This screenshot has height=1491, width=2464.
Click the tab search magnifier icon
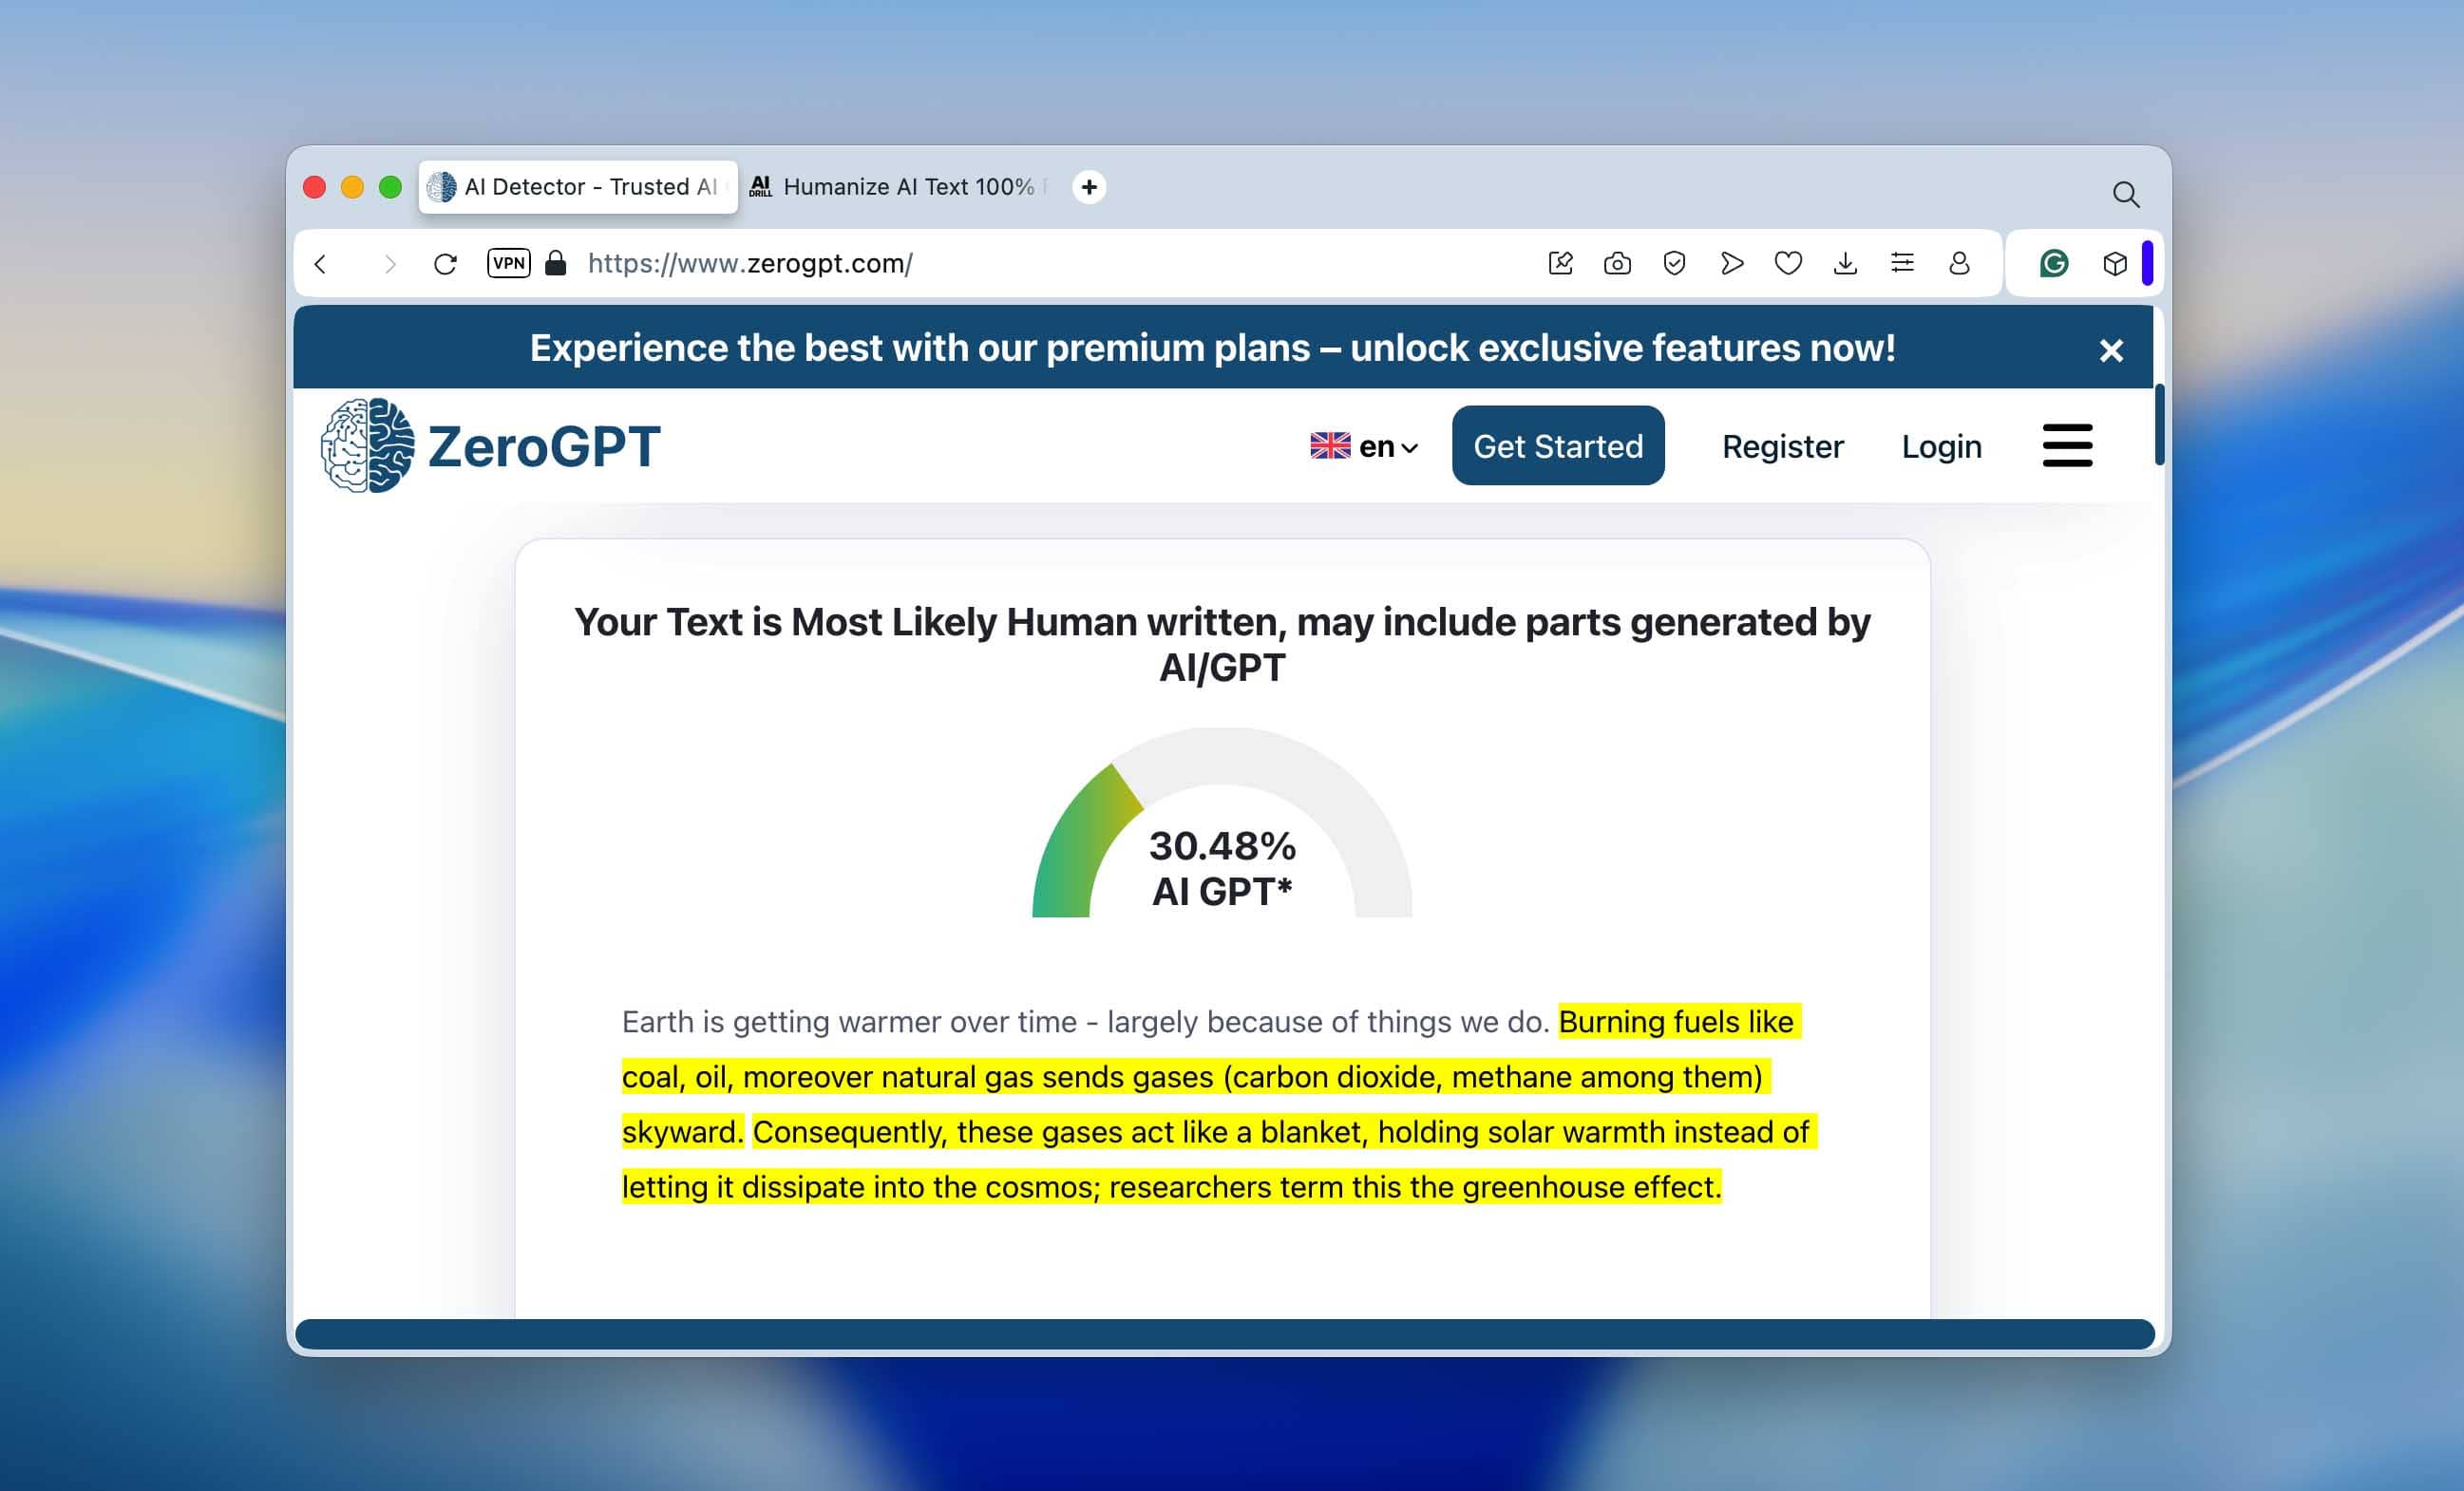[2125, 194]
